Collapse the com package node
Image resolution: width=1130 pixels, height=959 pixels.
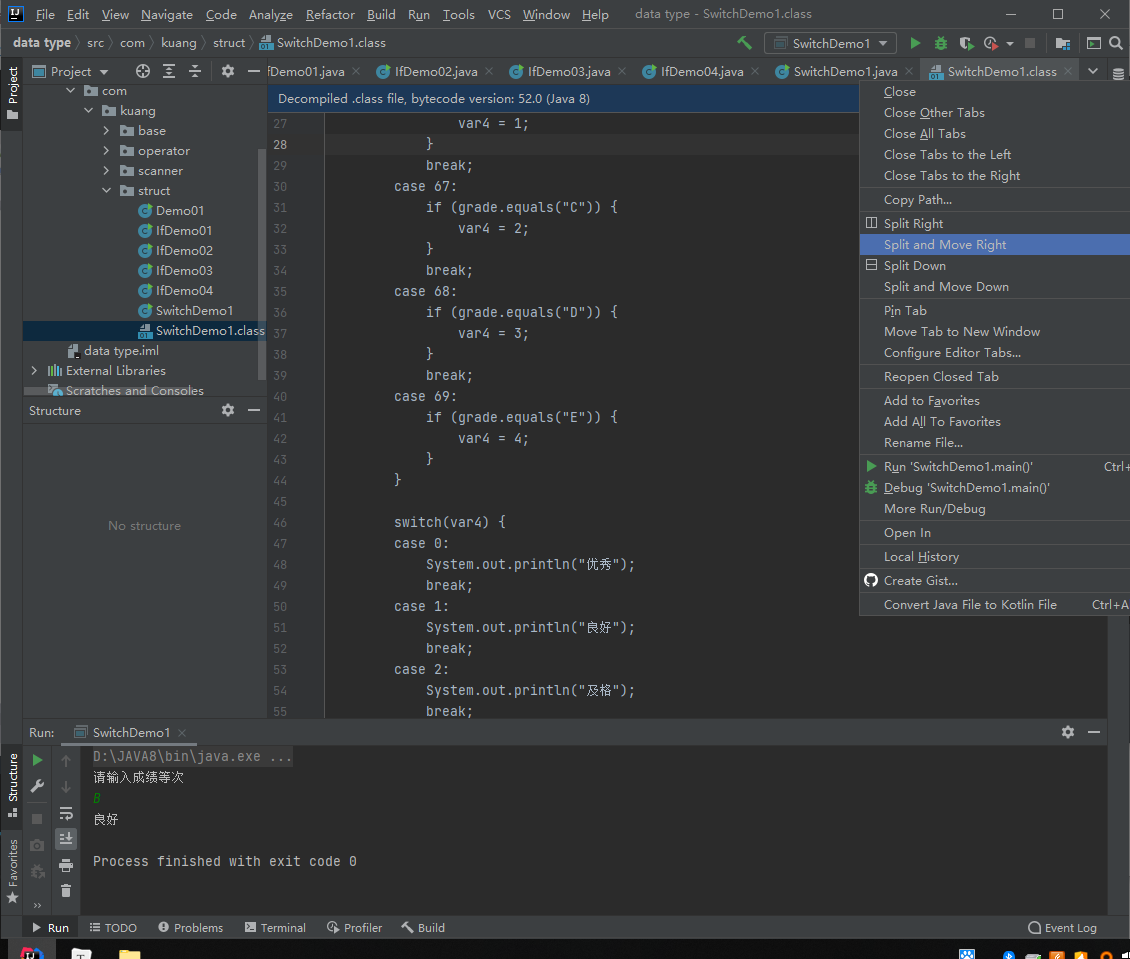tap(71, 91)
